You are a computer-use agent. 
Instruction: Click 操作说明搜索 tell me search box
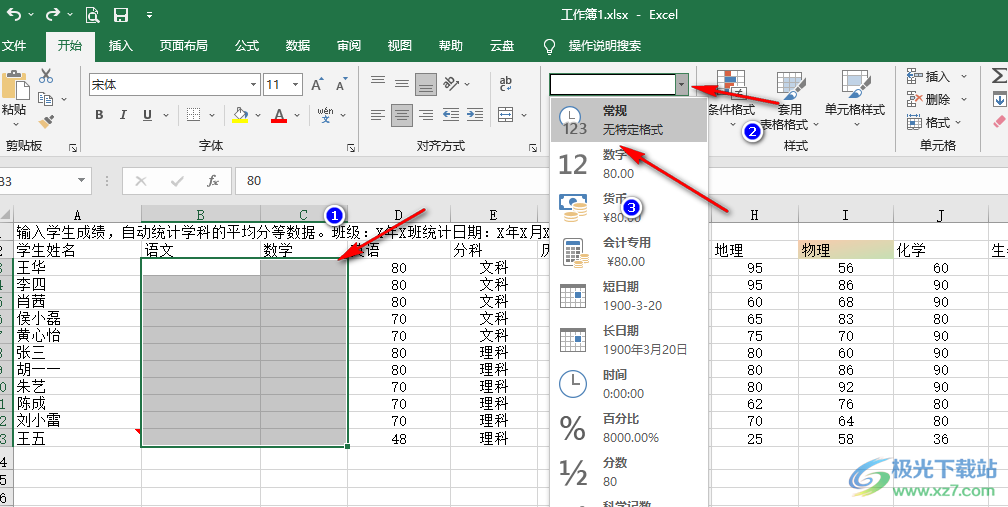coord(604,46)
